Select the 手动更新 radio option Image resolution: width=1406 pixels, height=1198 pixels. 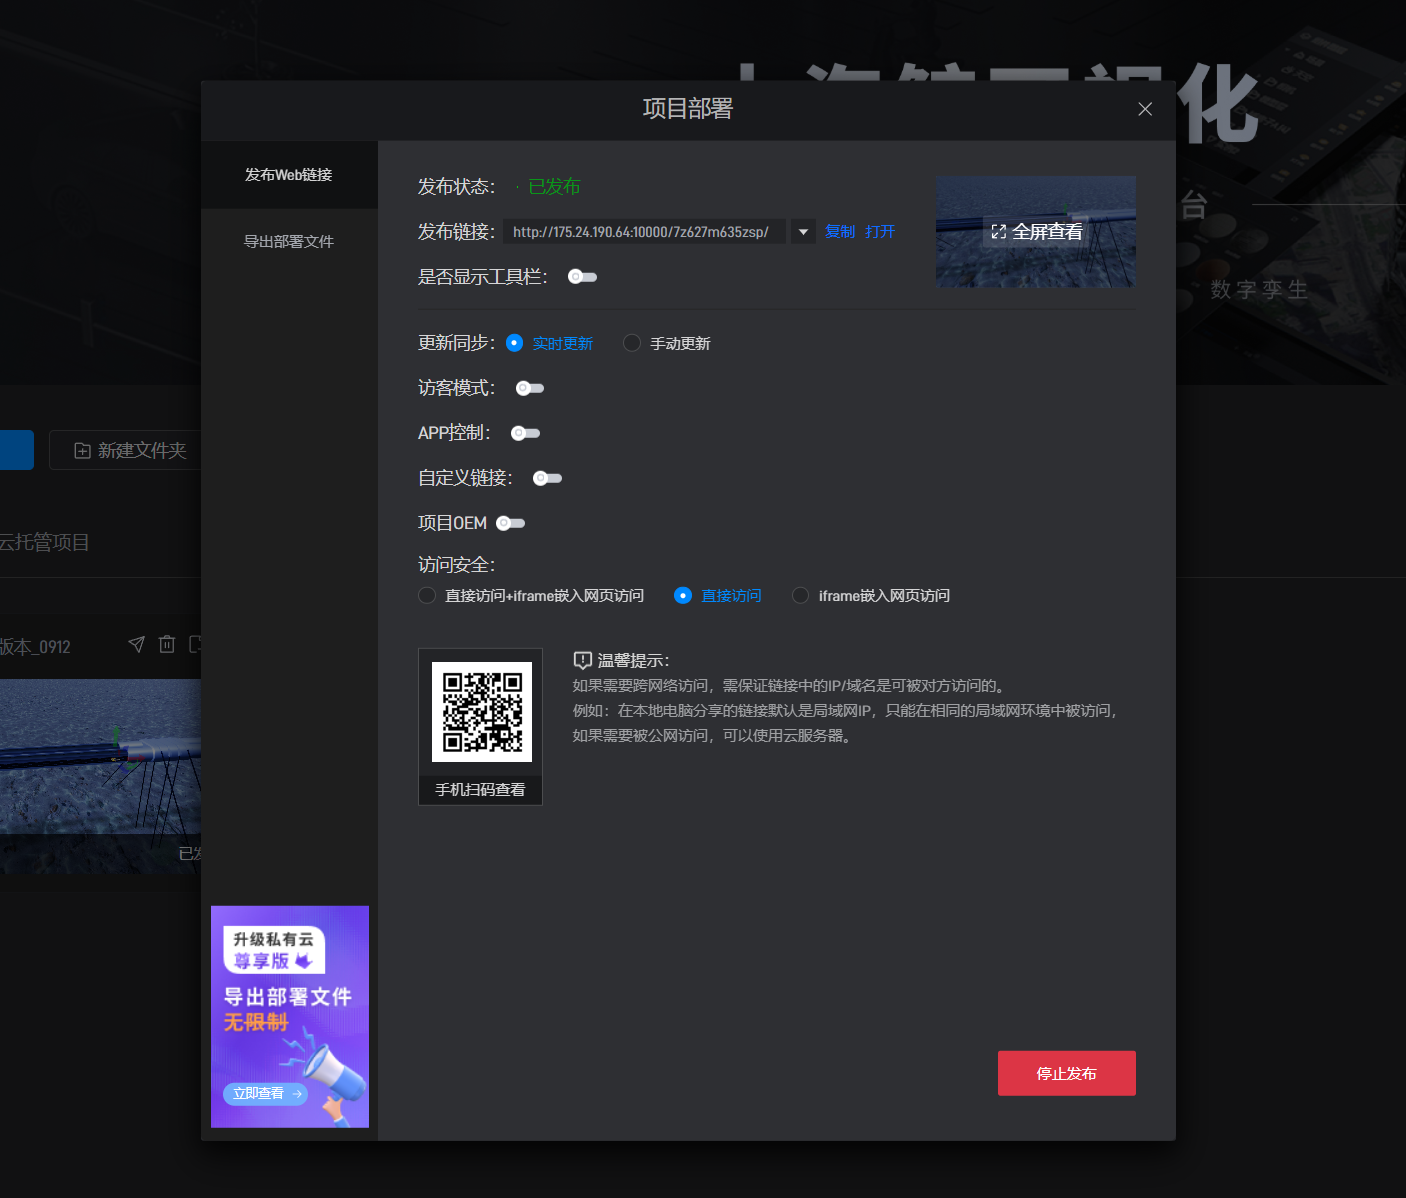(x=632, y=343)
